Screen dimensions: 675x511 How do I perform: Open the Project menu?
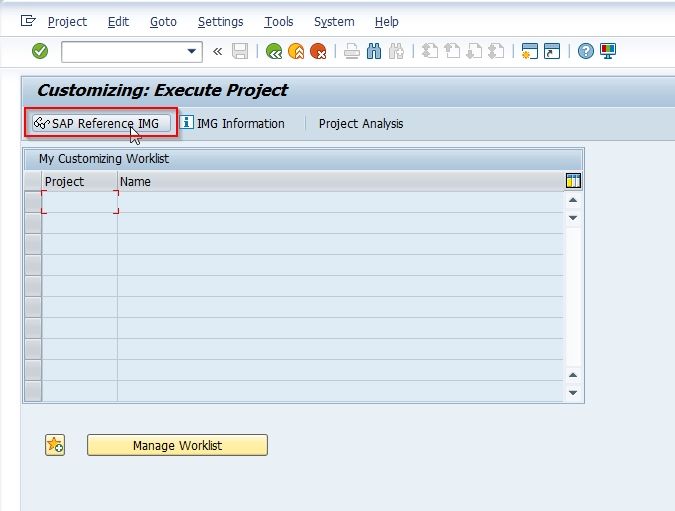pos(67,22)
